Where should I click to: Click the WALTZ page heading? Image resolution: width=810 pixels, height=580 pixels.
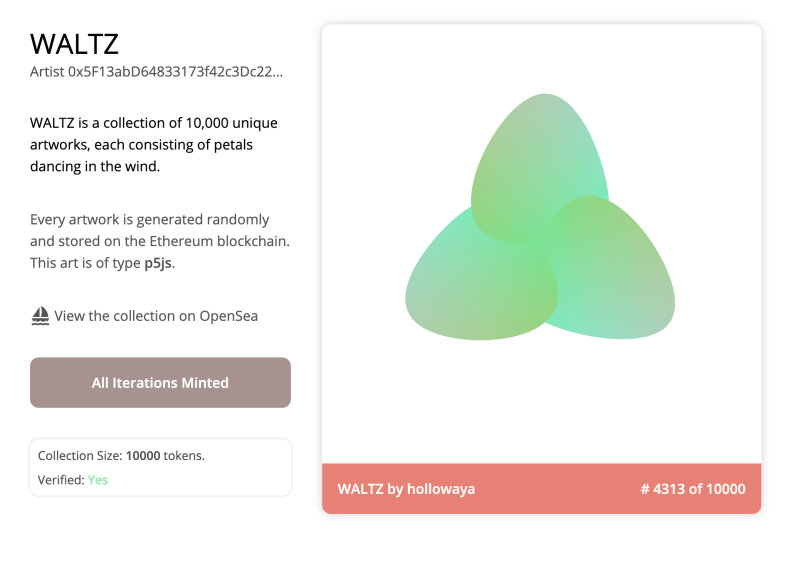(75, 44)
